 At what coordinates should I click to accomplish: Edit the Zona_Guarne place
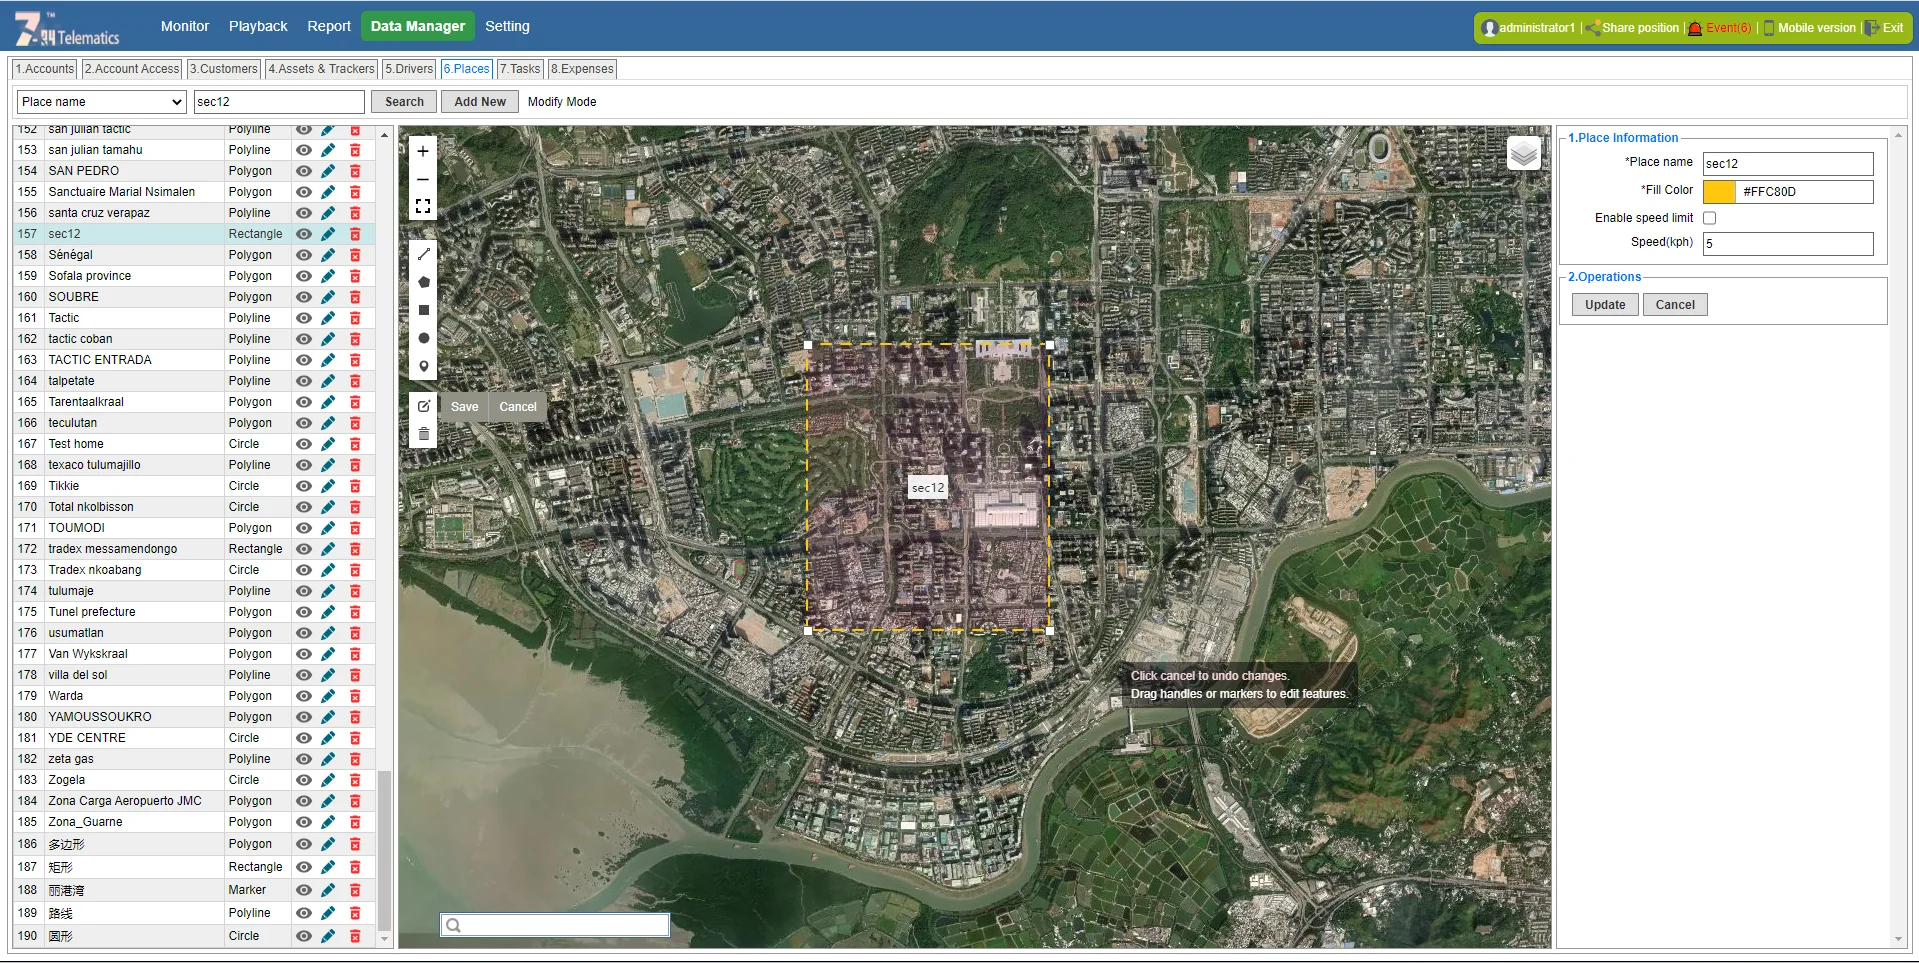328,822
